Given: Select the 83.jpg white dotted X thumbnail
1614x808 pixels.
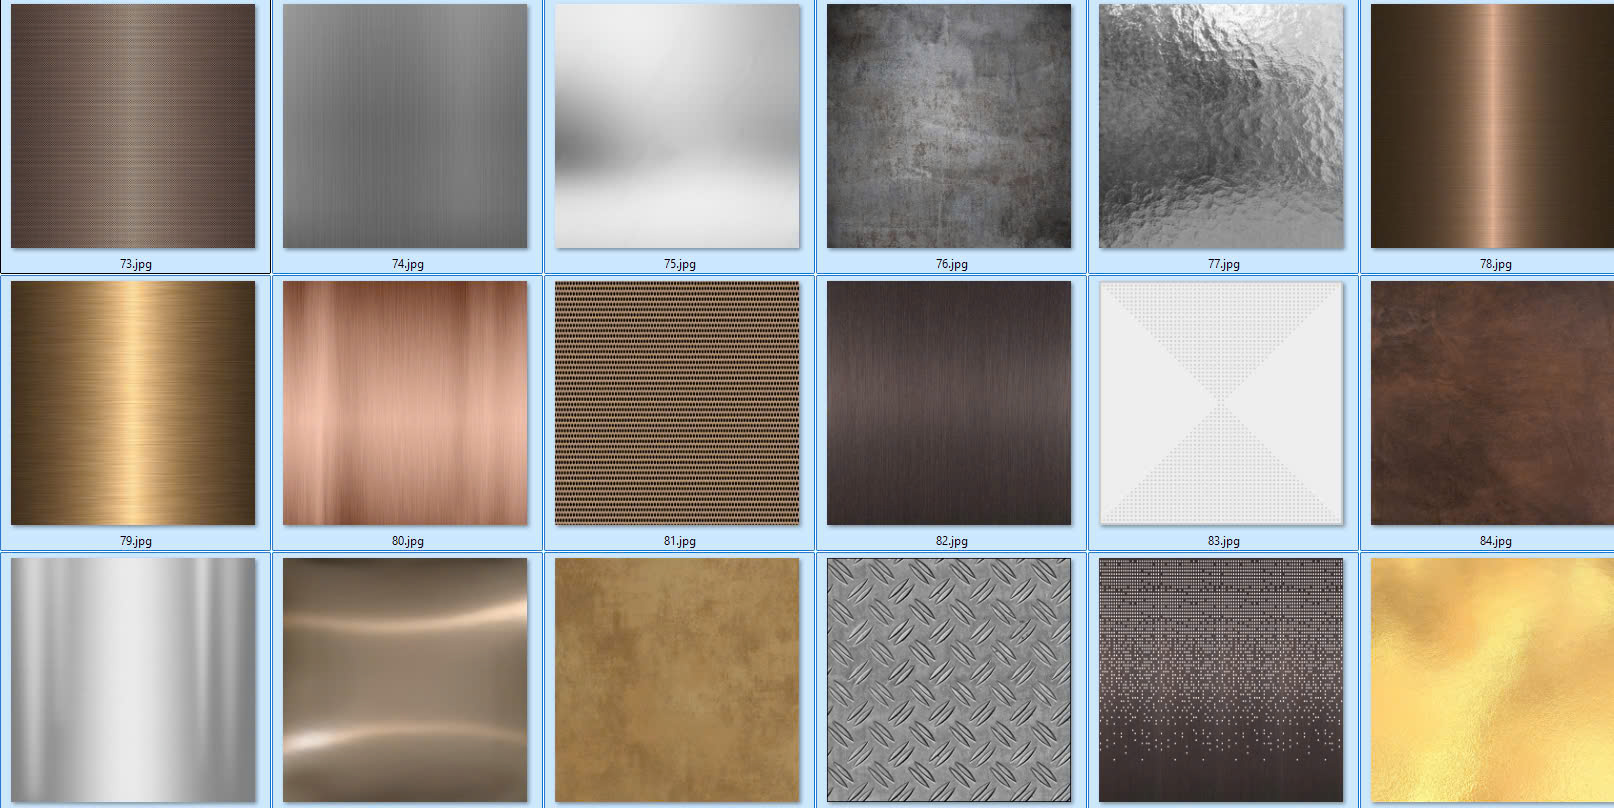Looking at the screenshot, I should [x=1221, y=403].
